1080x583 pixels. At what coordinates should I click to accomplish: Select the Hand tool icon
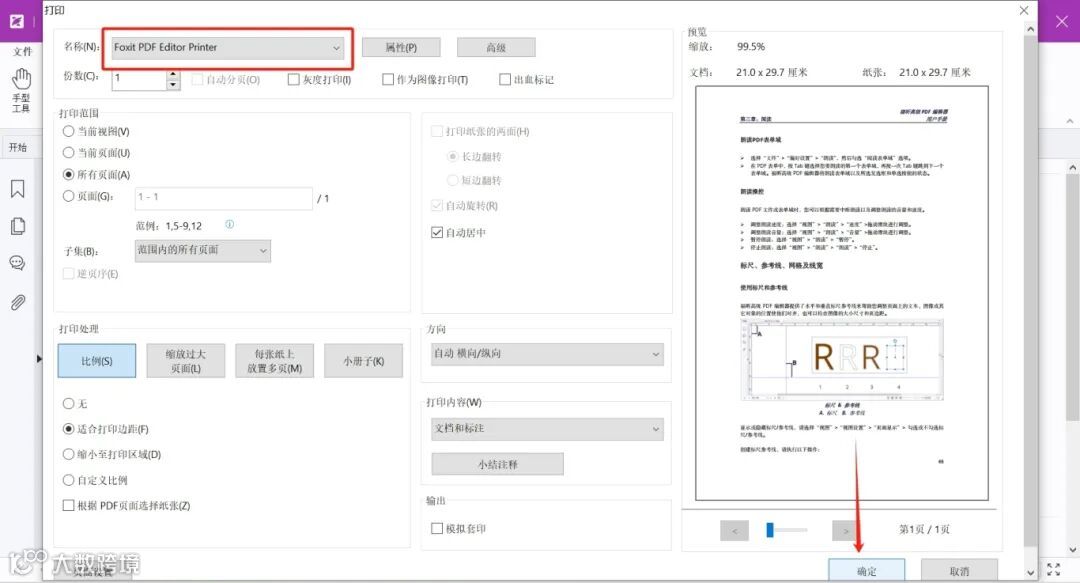click(21, 79)
